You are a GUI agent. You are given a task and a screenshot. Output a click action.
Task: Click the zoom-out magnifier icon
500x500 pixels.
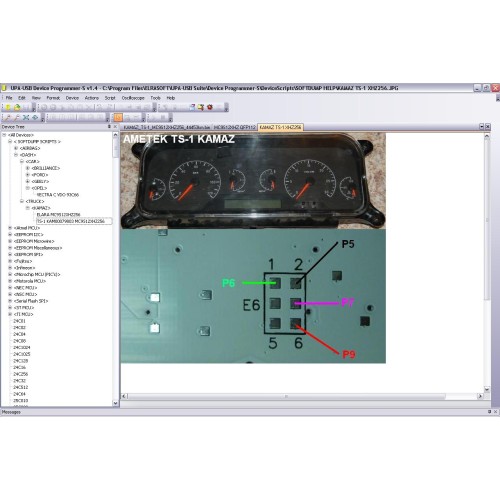[x=17, y=117]
